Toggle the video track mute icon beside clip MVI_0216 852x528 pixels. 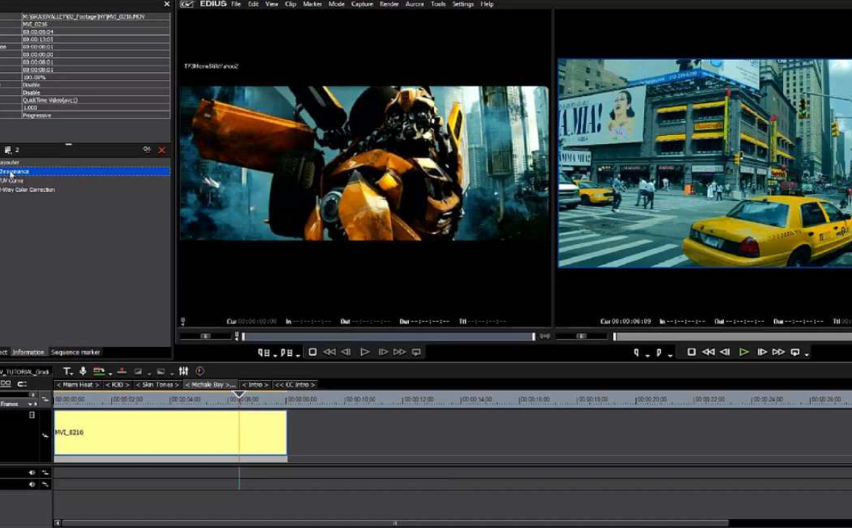[32, 415]
